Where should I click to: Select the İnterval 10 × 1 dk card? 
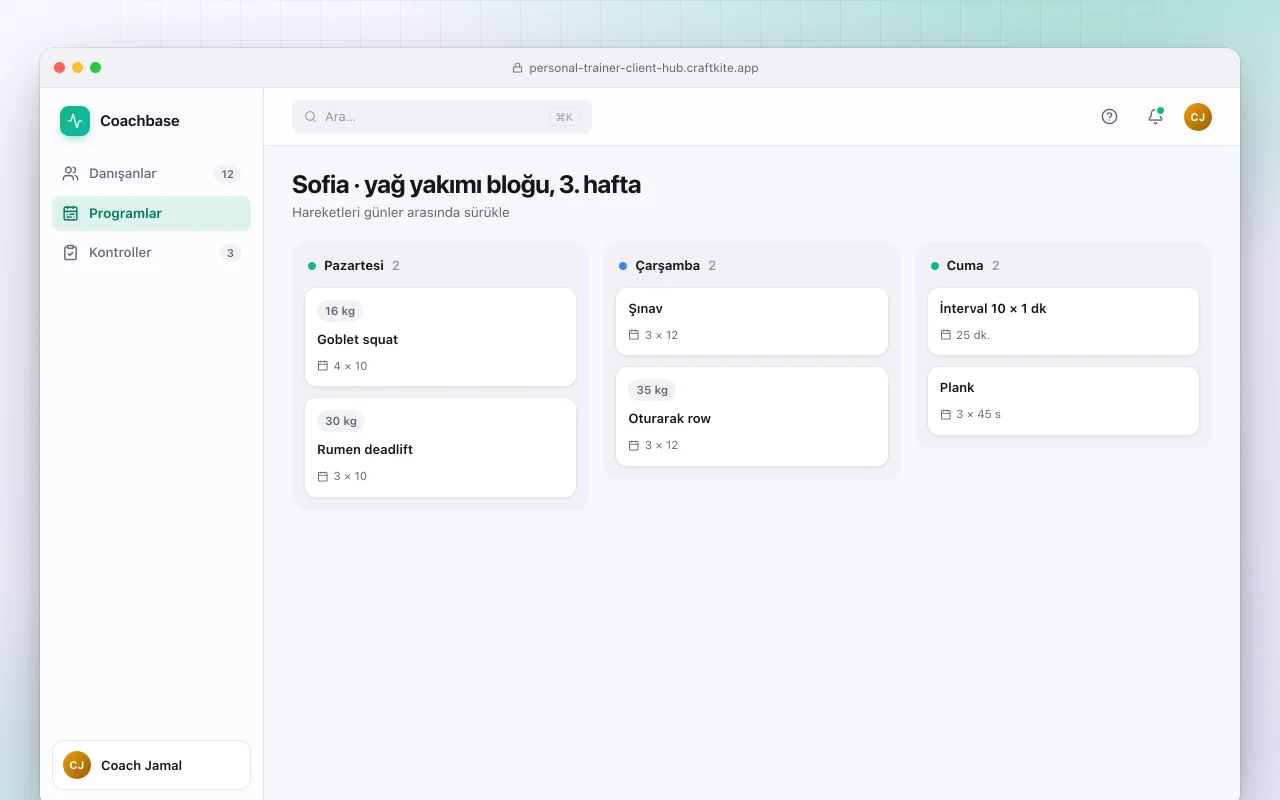click(x=1063, y=321)
